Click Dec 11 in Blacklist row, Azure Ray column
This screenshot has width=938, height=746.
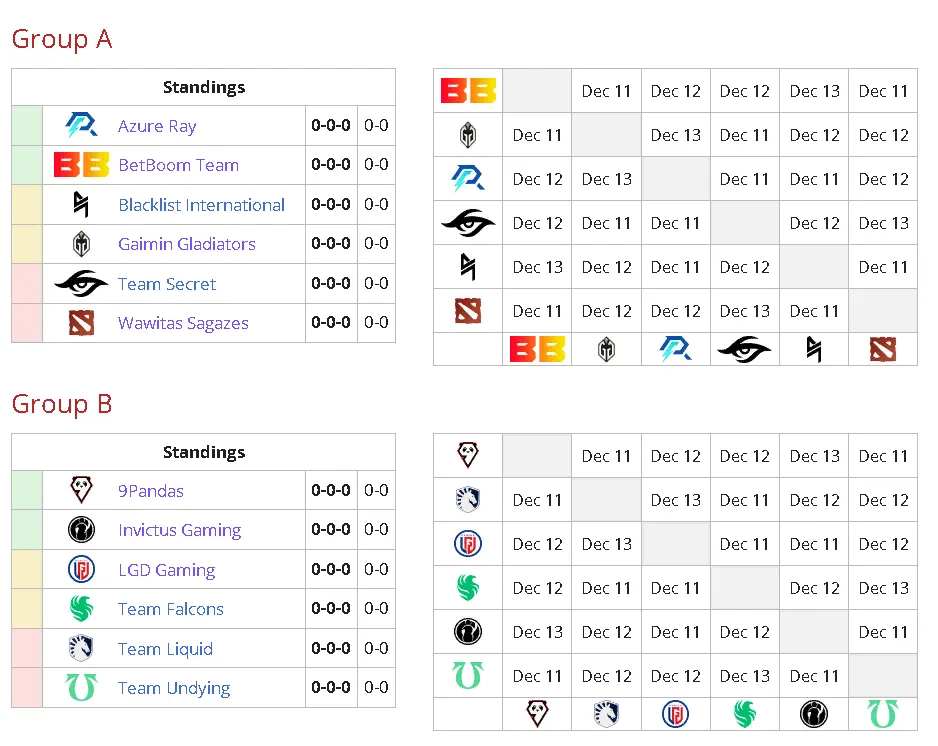tap(675, 267)
